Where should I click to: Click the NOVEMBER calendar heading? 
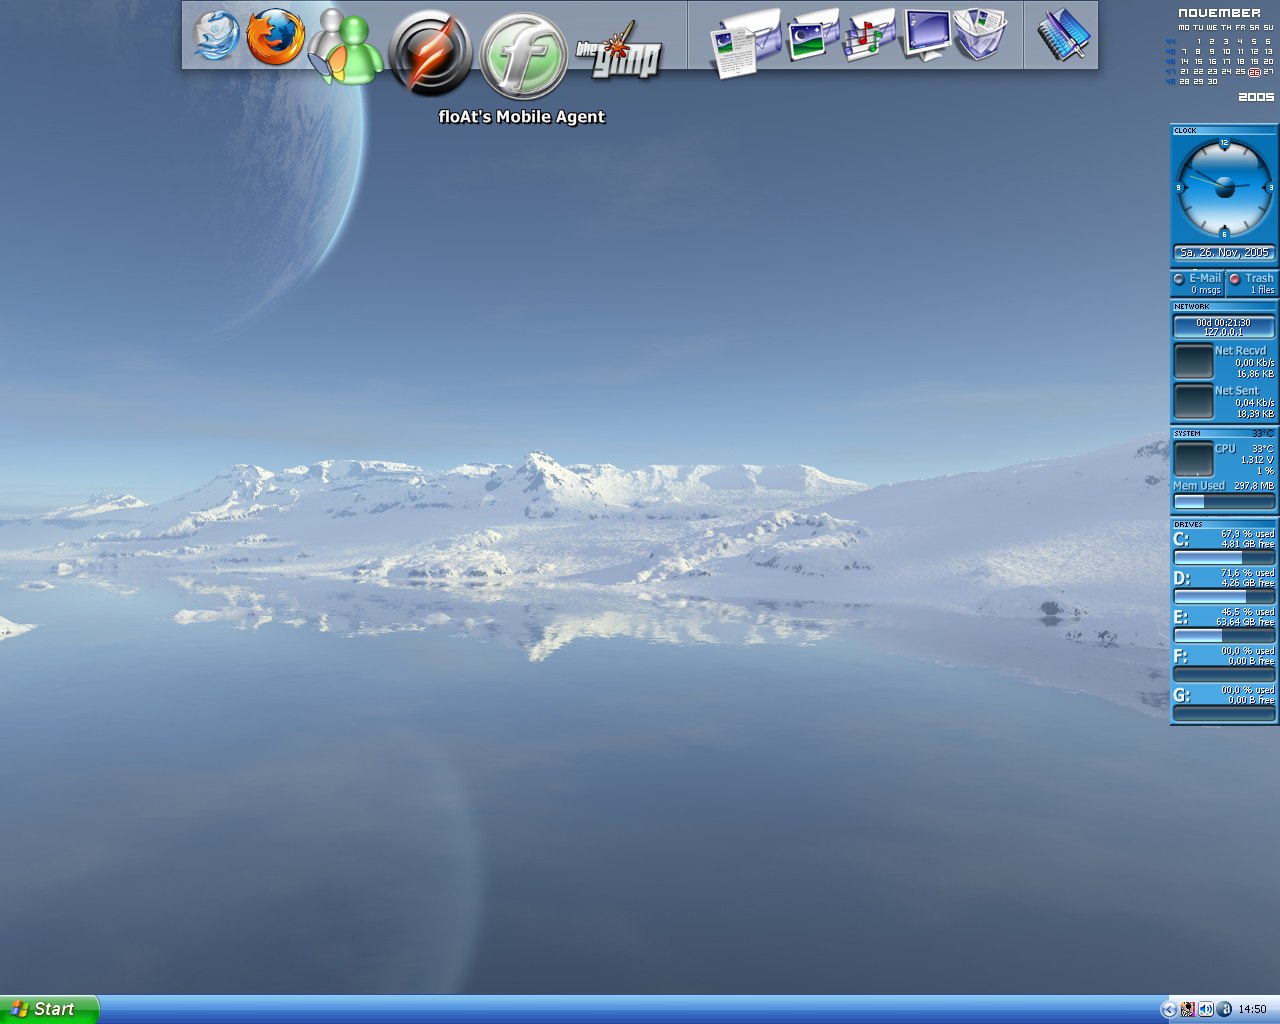1219,13
